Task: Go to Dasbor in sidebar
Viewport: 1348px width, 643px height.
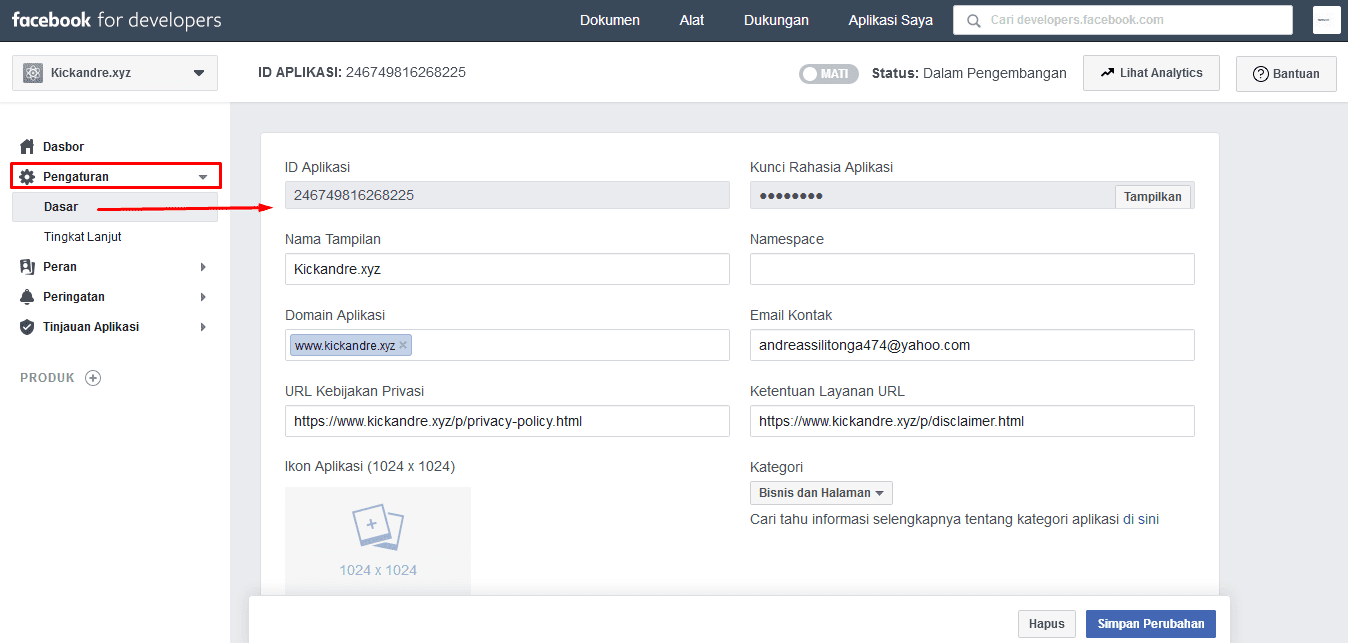Action: (x=63, y=147)
